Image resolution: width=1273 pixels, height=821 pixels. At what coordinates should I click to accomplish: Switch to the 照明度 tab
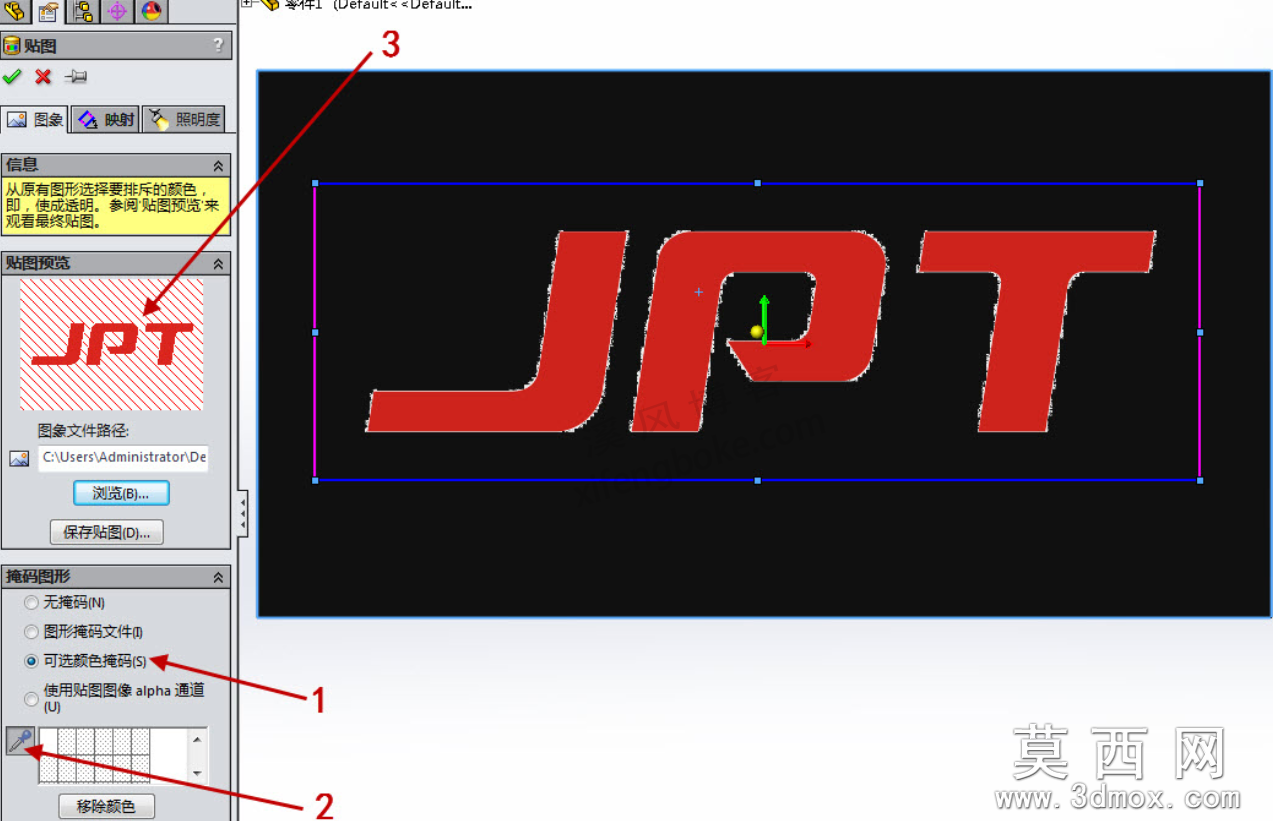[x=184, y=119]
